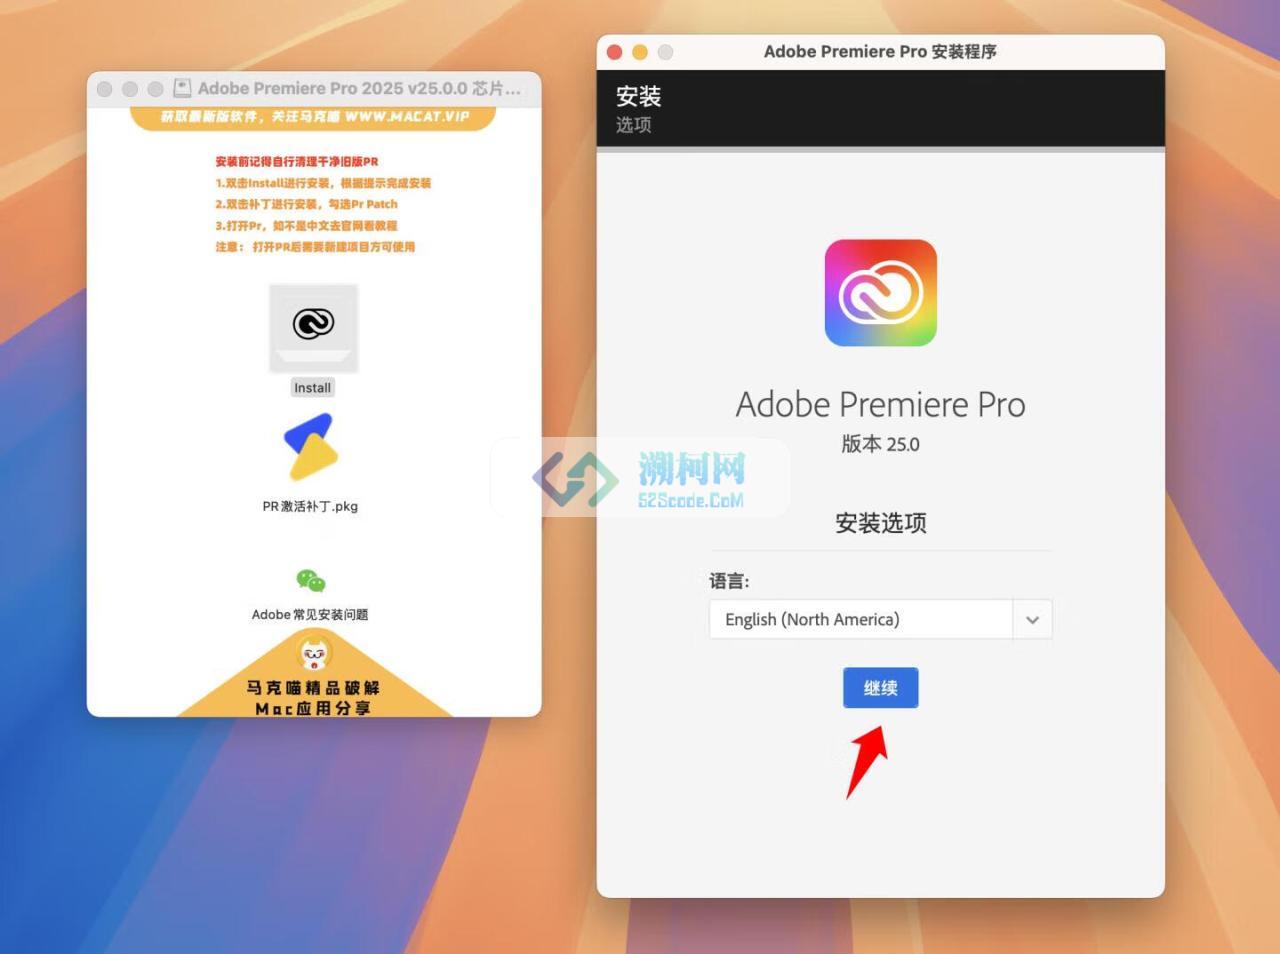Click the 版本 25.0 version text
The width and height of the screenshot is (1280, 954).
[880, 444]
